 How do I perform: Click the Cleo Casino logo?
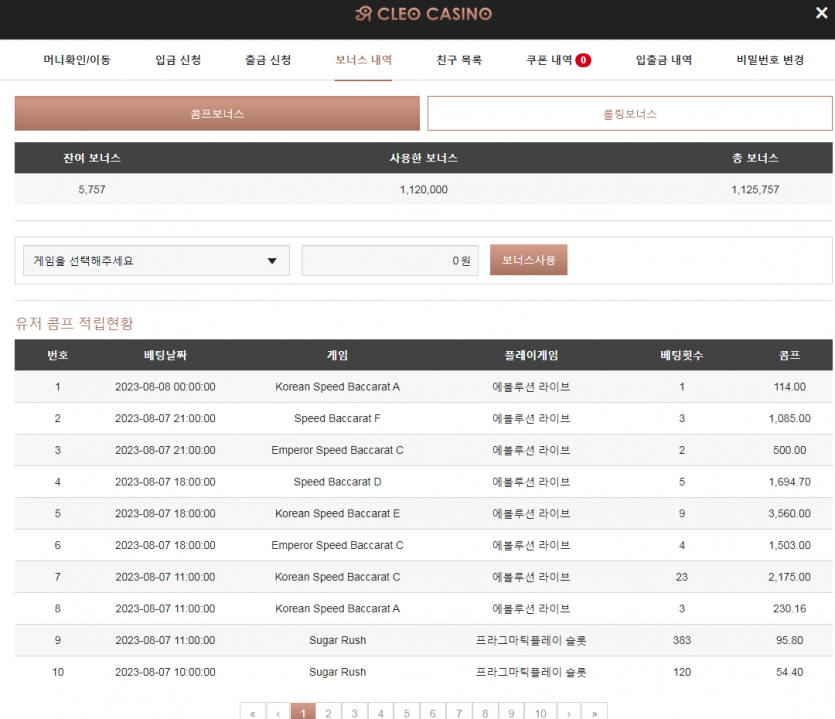pyautogui.click(x=424, y=13)
